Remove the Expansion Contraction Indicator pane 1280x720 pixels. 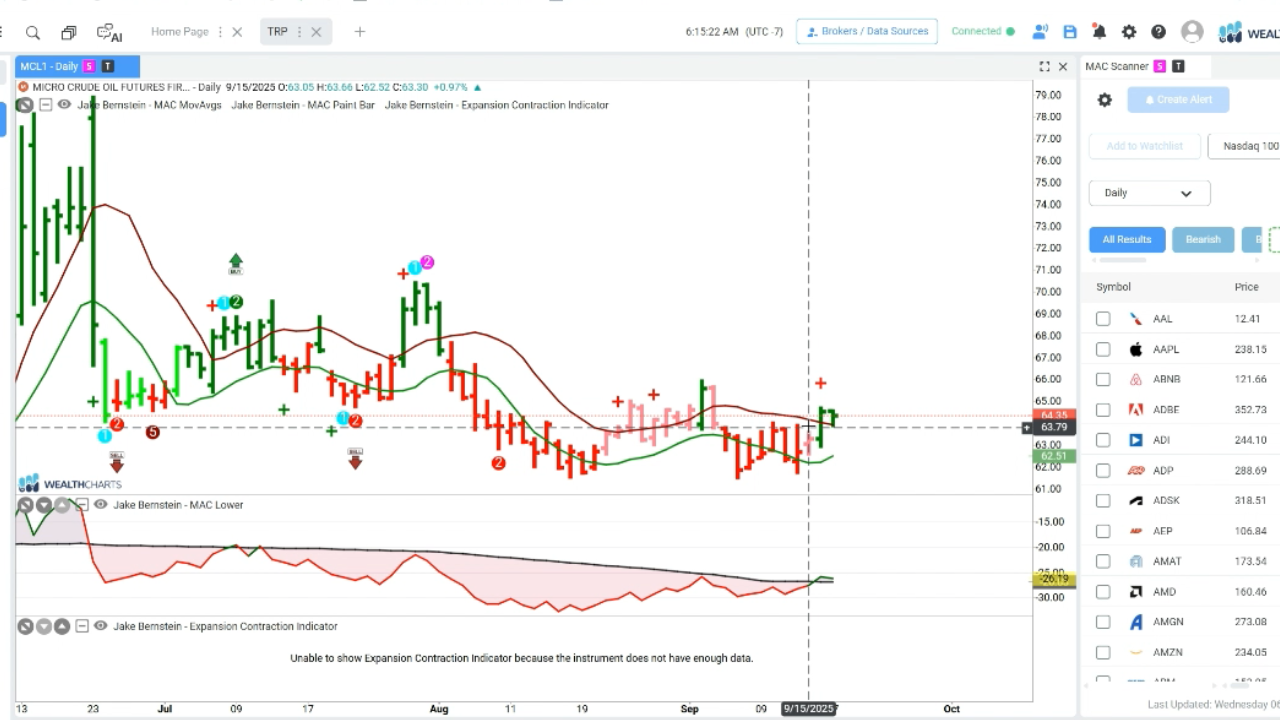tap(26, 626)
